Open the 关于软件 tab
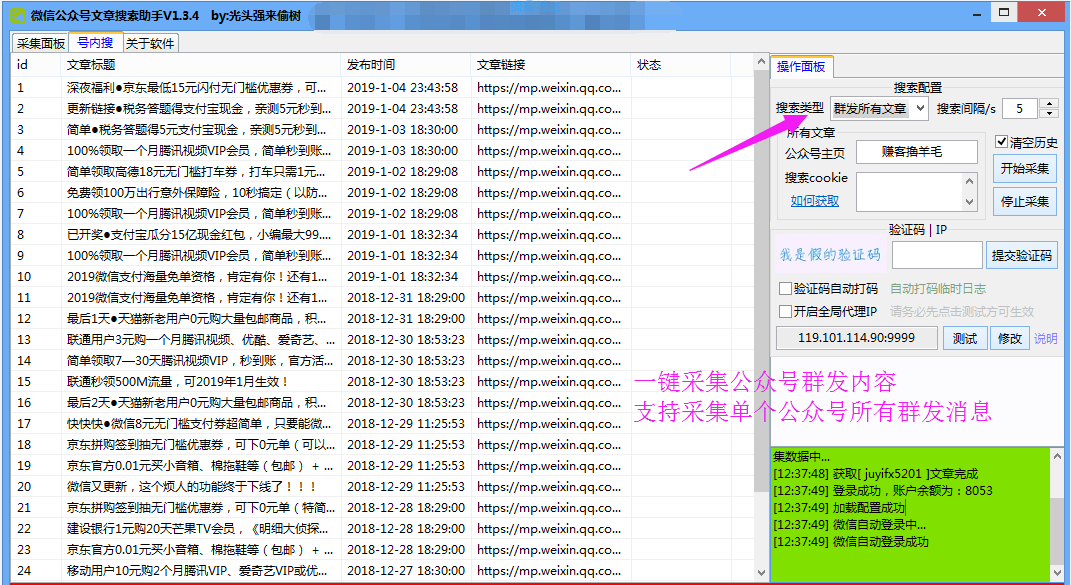 coord(150,43)
